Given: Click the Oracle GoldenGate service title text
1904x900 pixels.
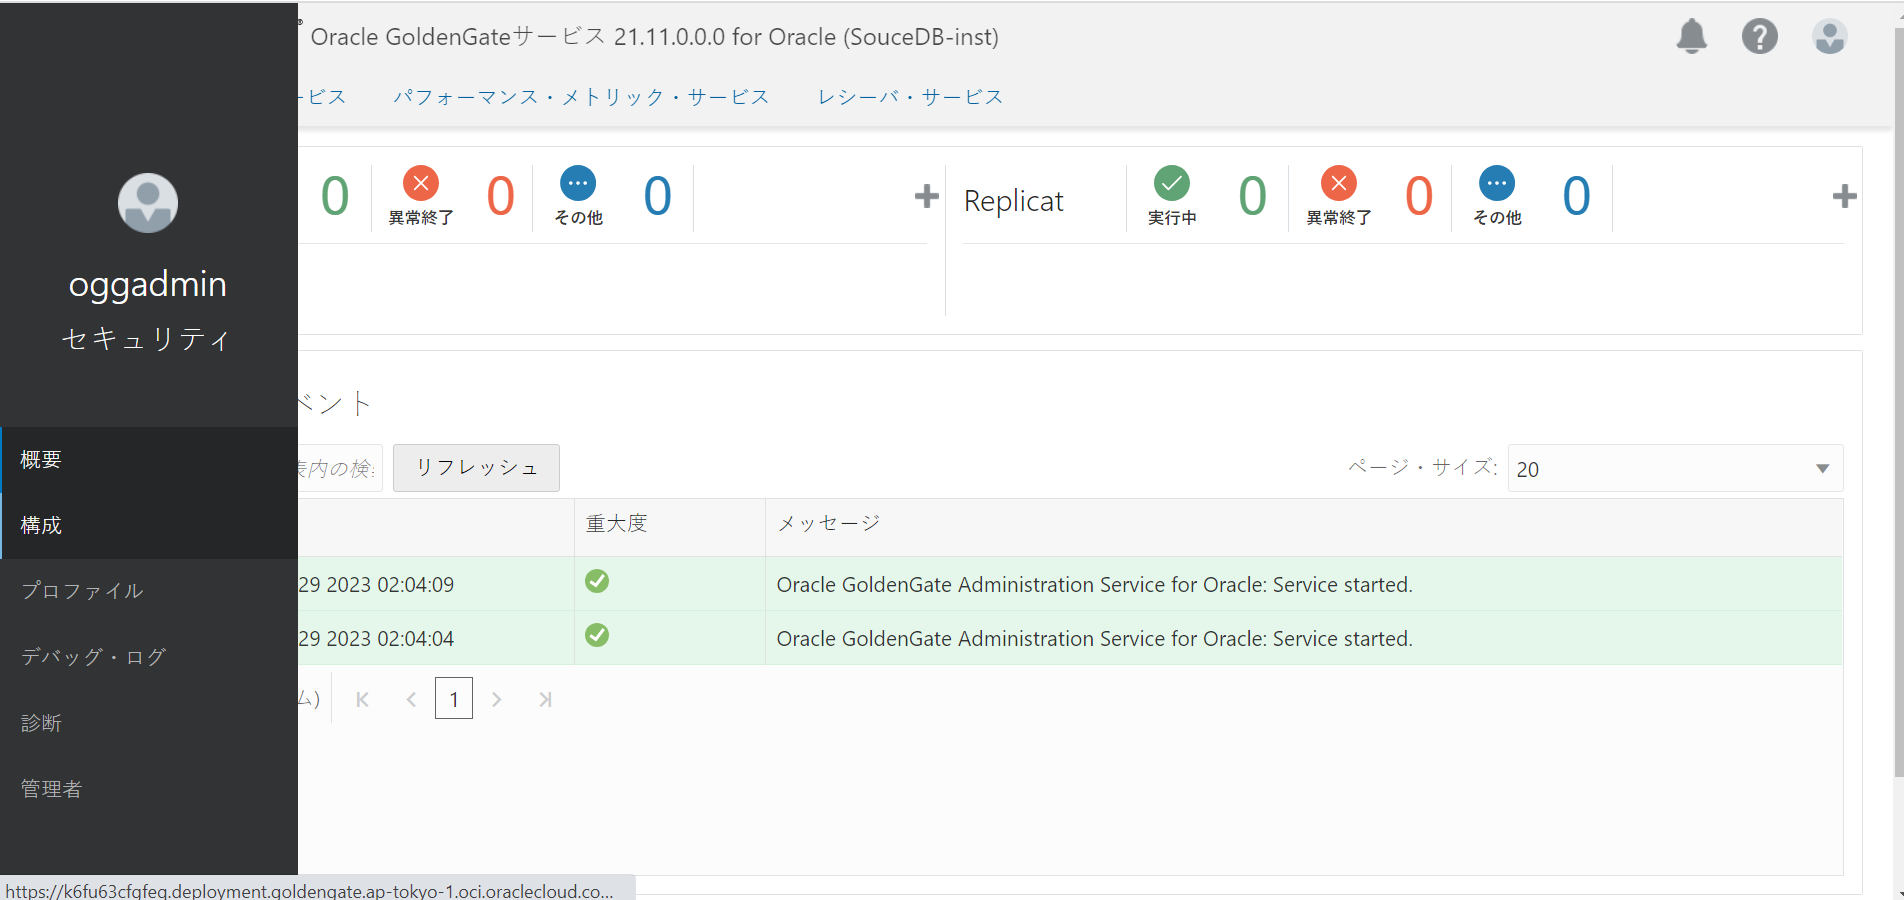Looking at the screenshot, I should tap(655, 37).
